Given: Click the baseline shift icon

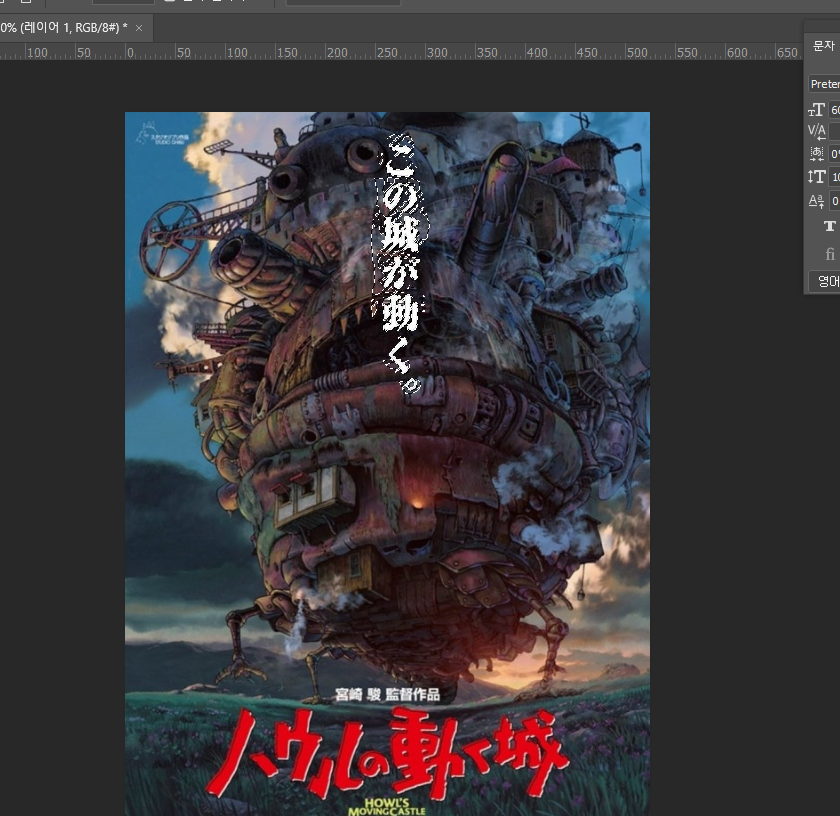Looking at the screenshot, I should 816,201.
